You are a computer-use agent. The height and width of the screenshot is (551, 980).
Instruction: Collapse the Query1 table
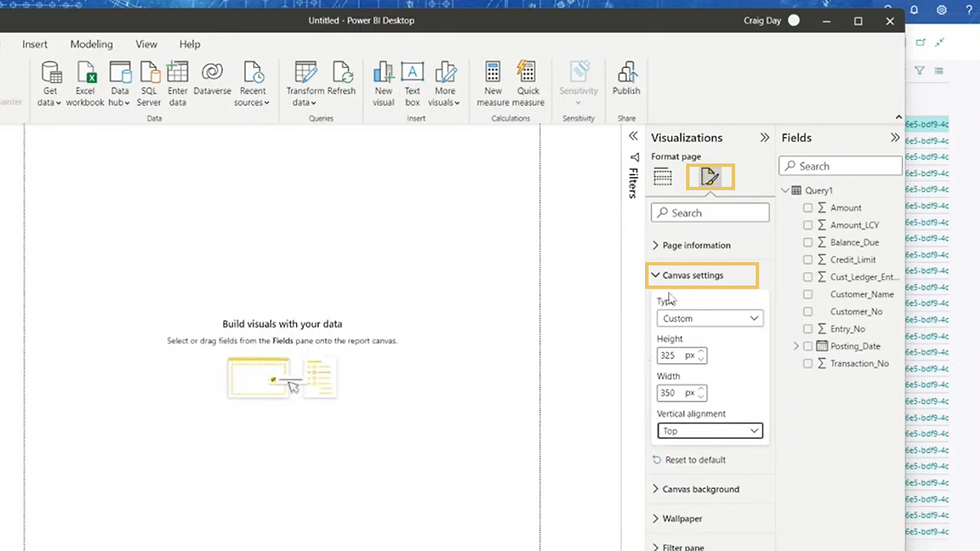pos(785,190)
